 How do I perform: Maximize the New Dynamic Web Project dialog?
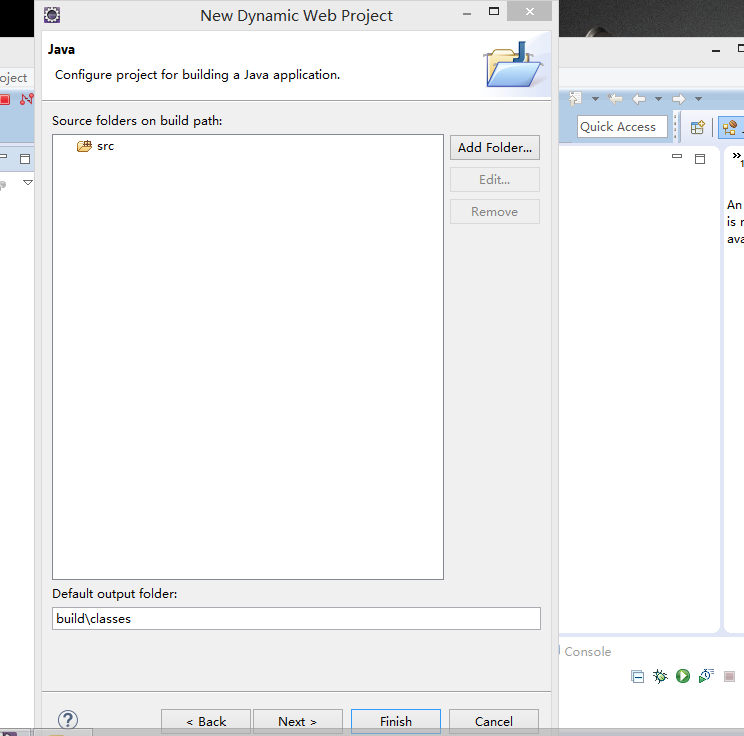tap(494, 11)
